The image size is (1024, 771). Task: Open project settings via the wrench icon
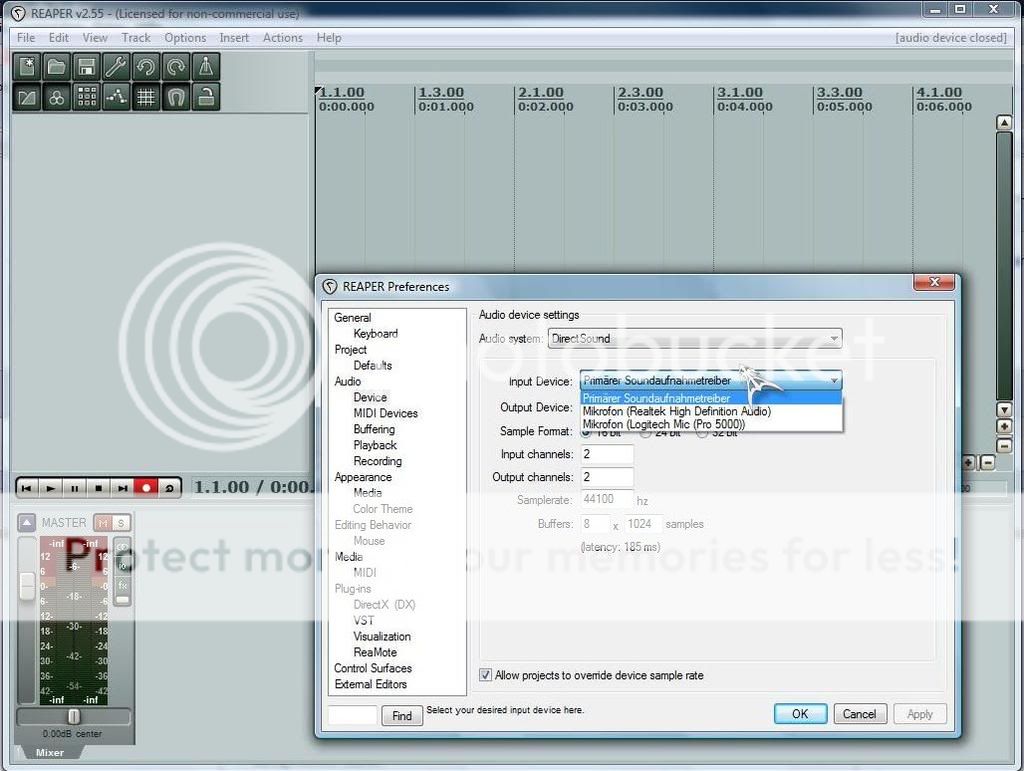coord(116,66)
